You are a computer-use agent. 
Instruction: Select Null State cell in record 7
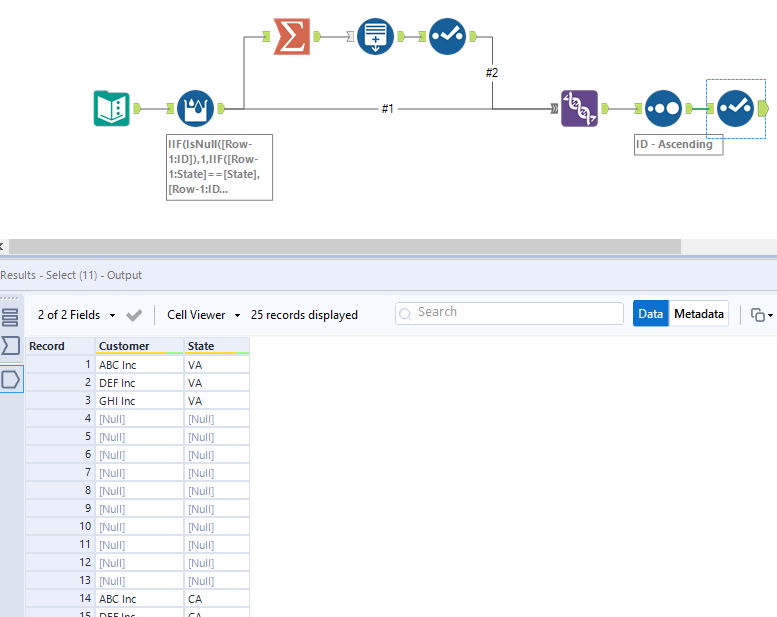pyautogui.click(x=217, y=473)
